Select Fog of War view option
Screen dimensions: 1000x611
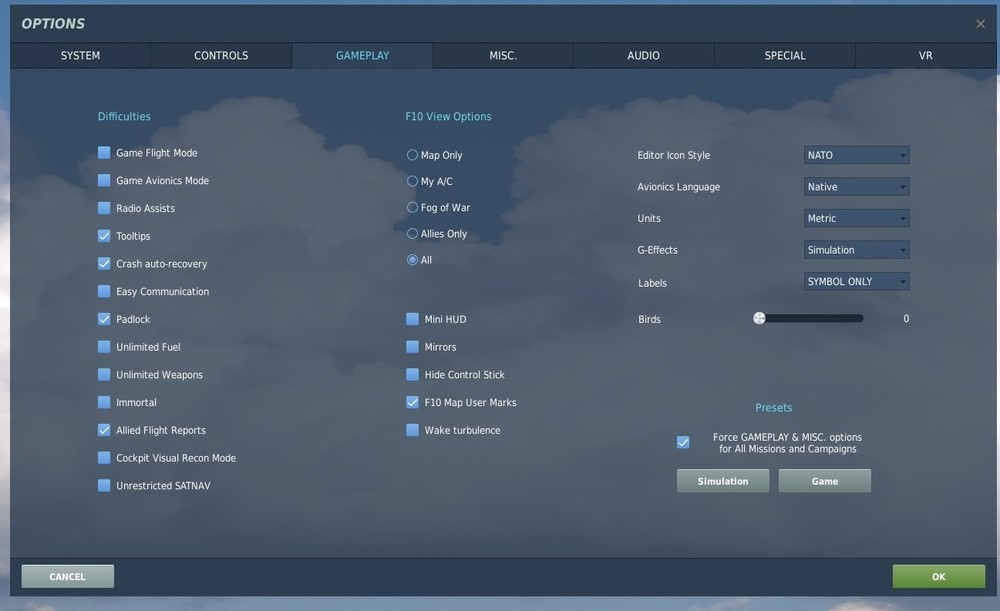click(x=411, y=207)
